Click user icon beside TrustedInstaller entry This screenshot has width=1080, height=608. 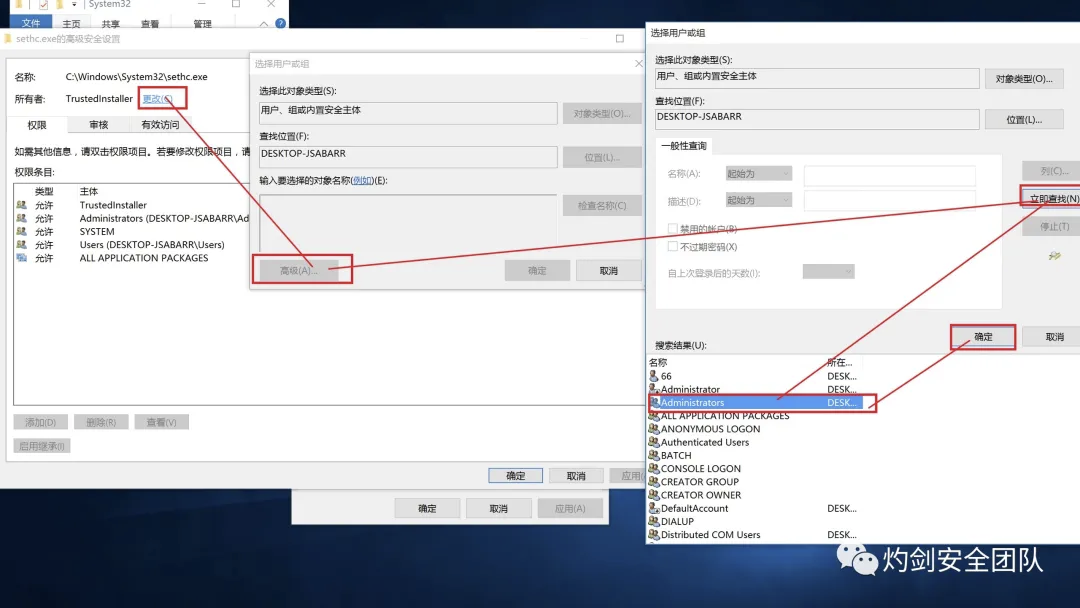pos(22,205)
